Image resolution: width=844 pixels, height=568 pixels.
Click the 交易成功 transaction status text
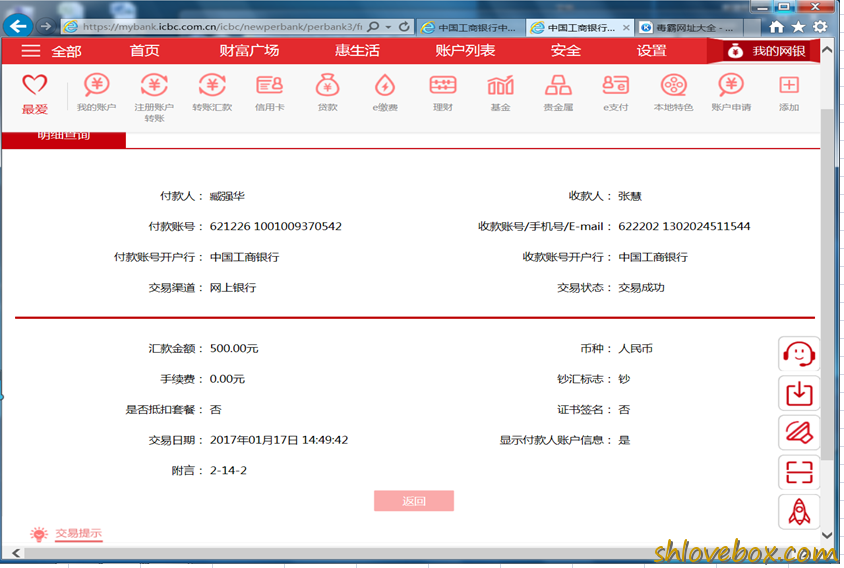click(642, 287)
